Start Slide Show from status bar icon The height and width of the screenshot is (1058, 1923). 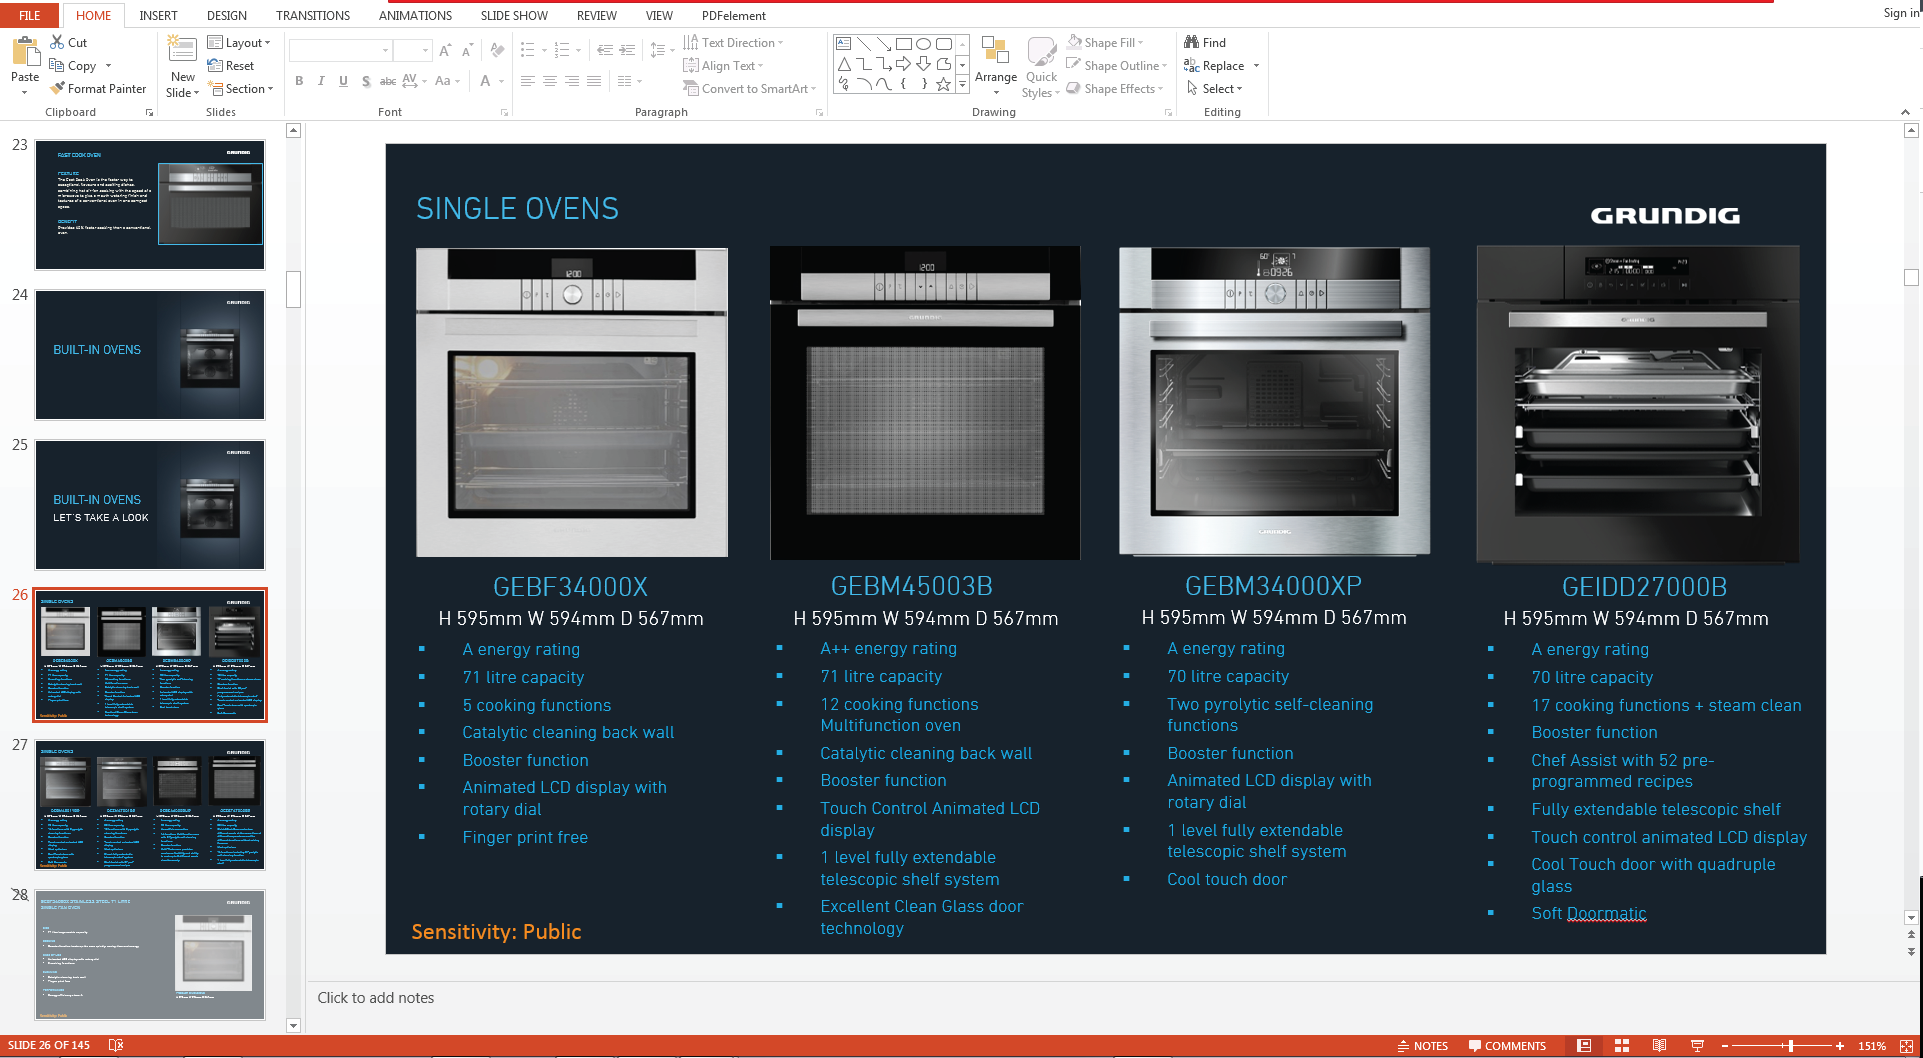click(x=1697, y=1045)
